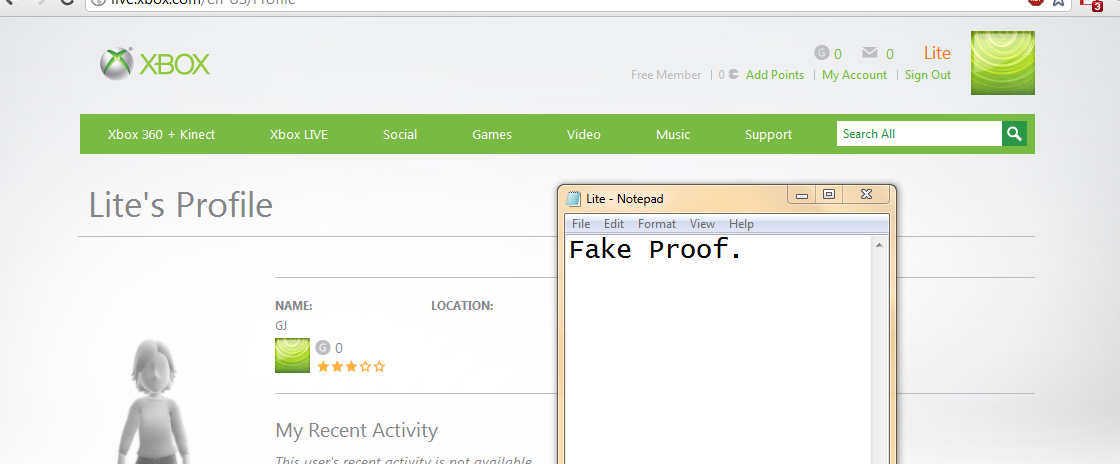
Task: Open the My Account link
Action: (854, 75)
